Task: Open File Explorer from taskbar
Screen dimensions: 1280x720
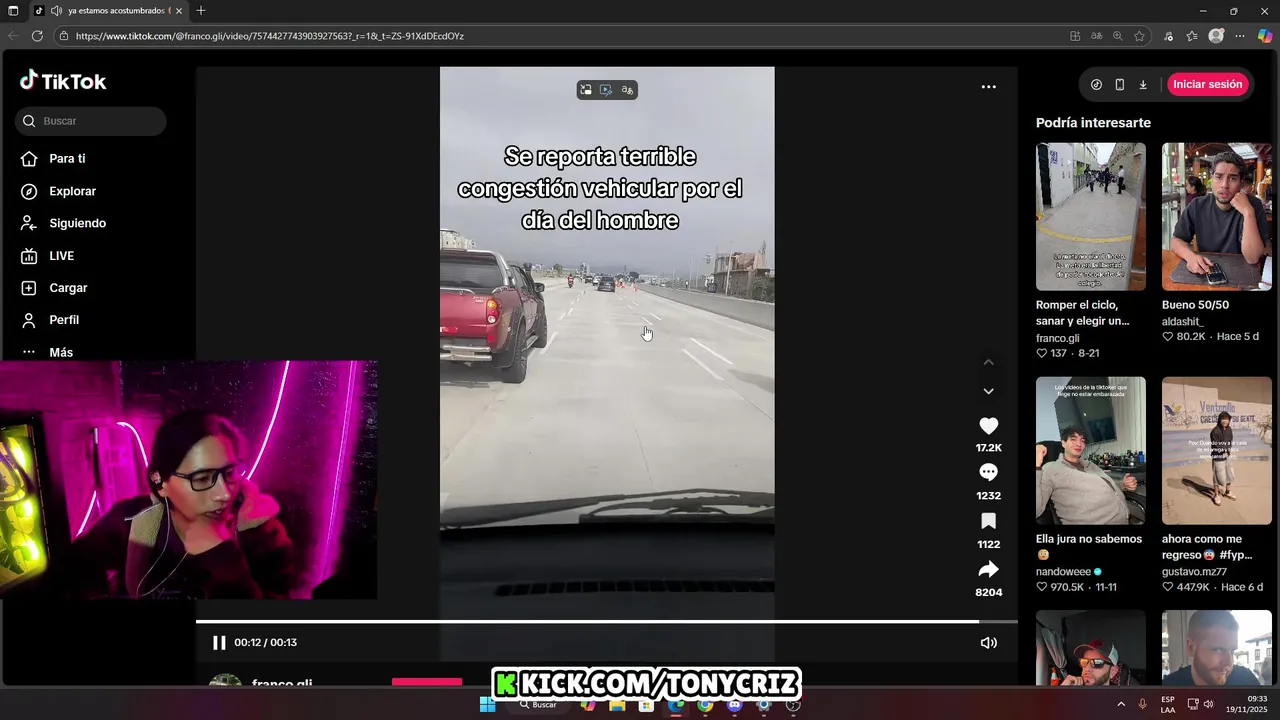Action: [617, 705]
